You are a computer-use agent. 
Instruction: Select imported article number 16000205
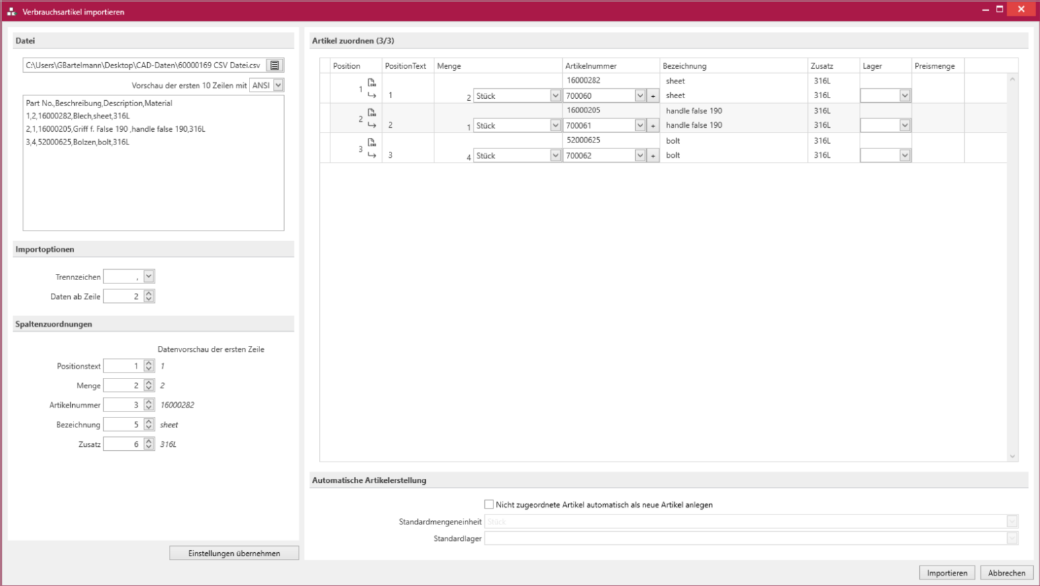(583, 110)
